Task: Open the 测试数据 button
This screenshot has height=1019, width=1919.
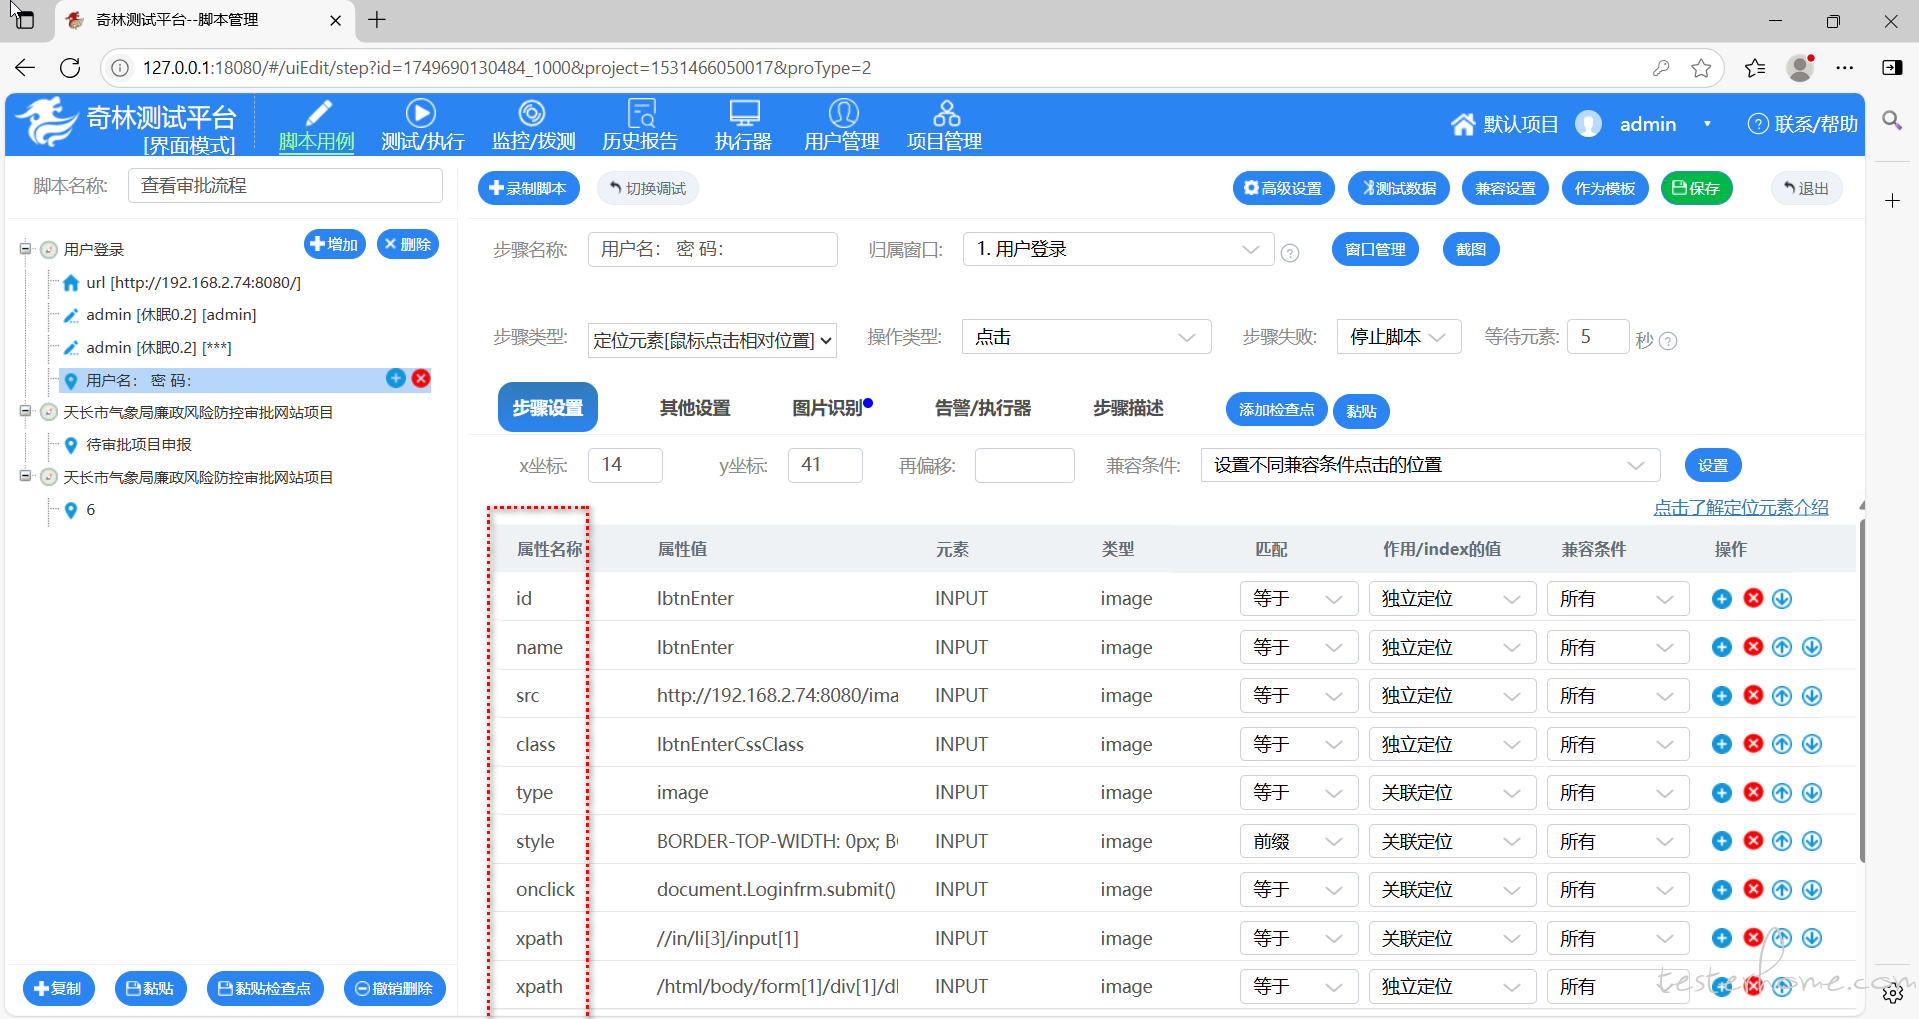Action: pyautogui.click(x=1399, y=188)
